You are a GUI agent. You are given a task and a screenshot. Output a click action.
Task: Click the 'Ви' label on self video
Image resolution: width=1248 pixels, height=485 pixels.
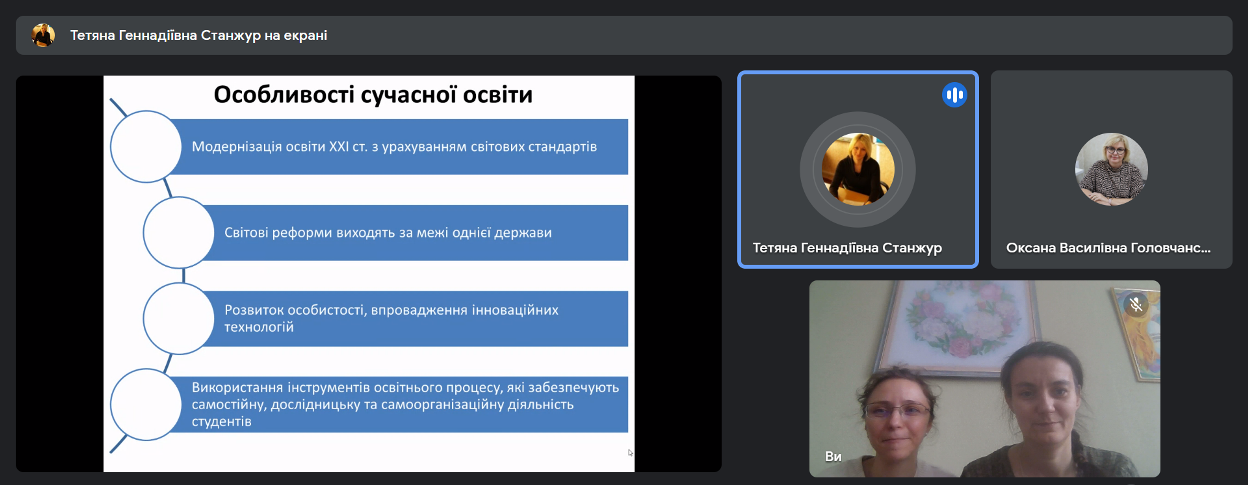(x=833, y=457)
